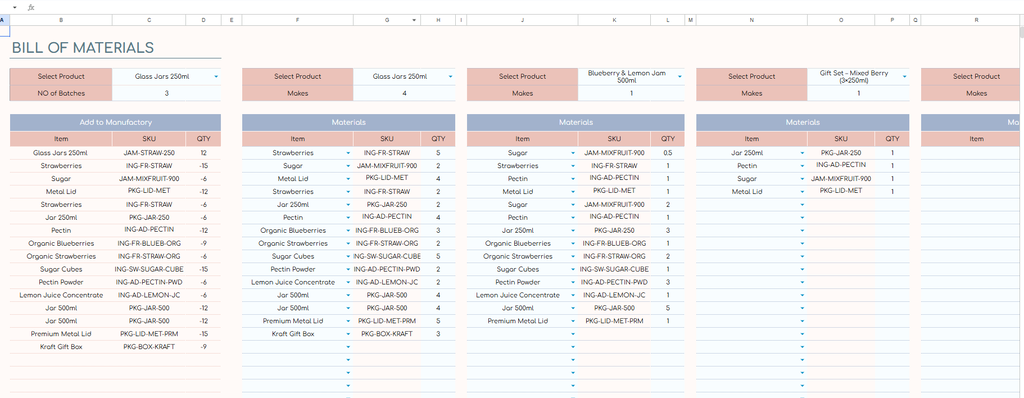Viewport: 1024px width, 398px height.
Task: Click the Makes value cell showing 4
Action: pos(404,93)
